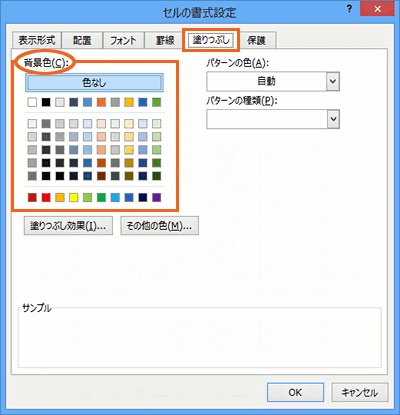Image resolution: width=400 pixels, height=415 pixels.
Task: Open 塗りつぶし効果 dialog button
Action: point(68,226)
